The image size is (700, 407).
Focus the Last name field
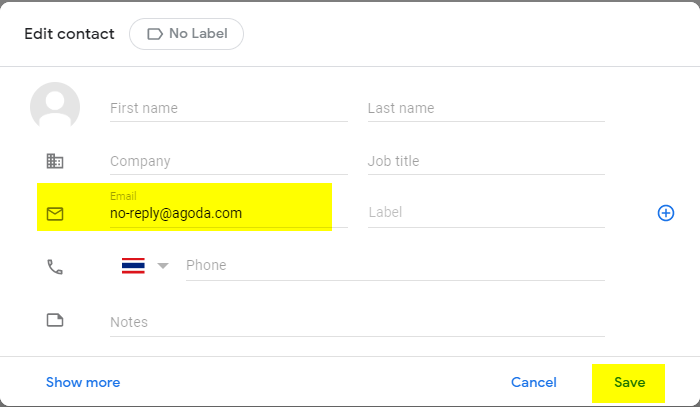pos(486,108)
